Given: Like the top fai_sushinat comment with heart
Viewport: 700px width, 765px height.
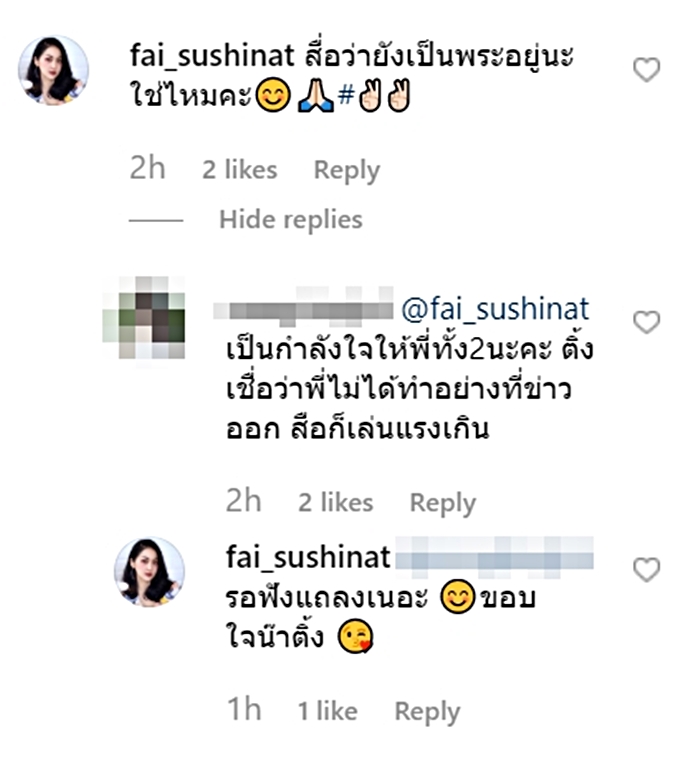Looking at the screenshot, I should (647, 70).
